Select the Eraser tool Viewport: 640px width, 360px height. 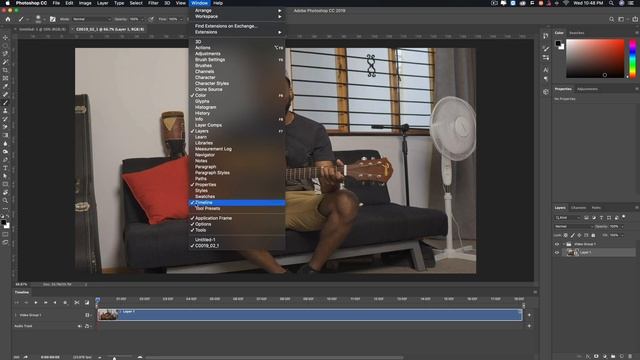click(5, 127)
